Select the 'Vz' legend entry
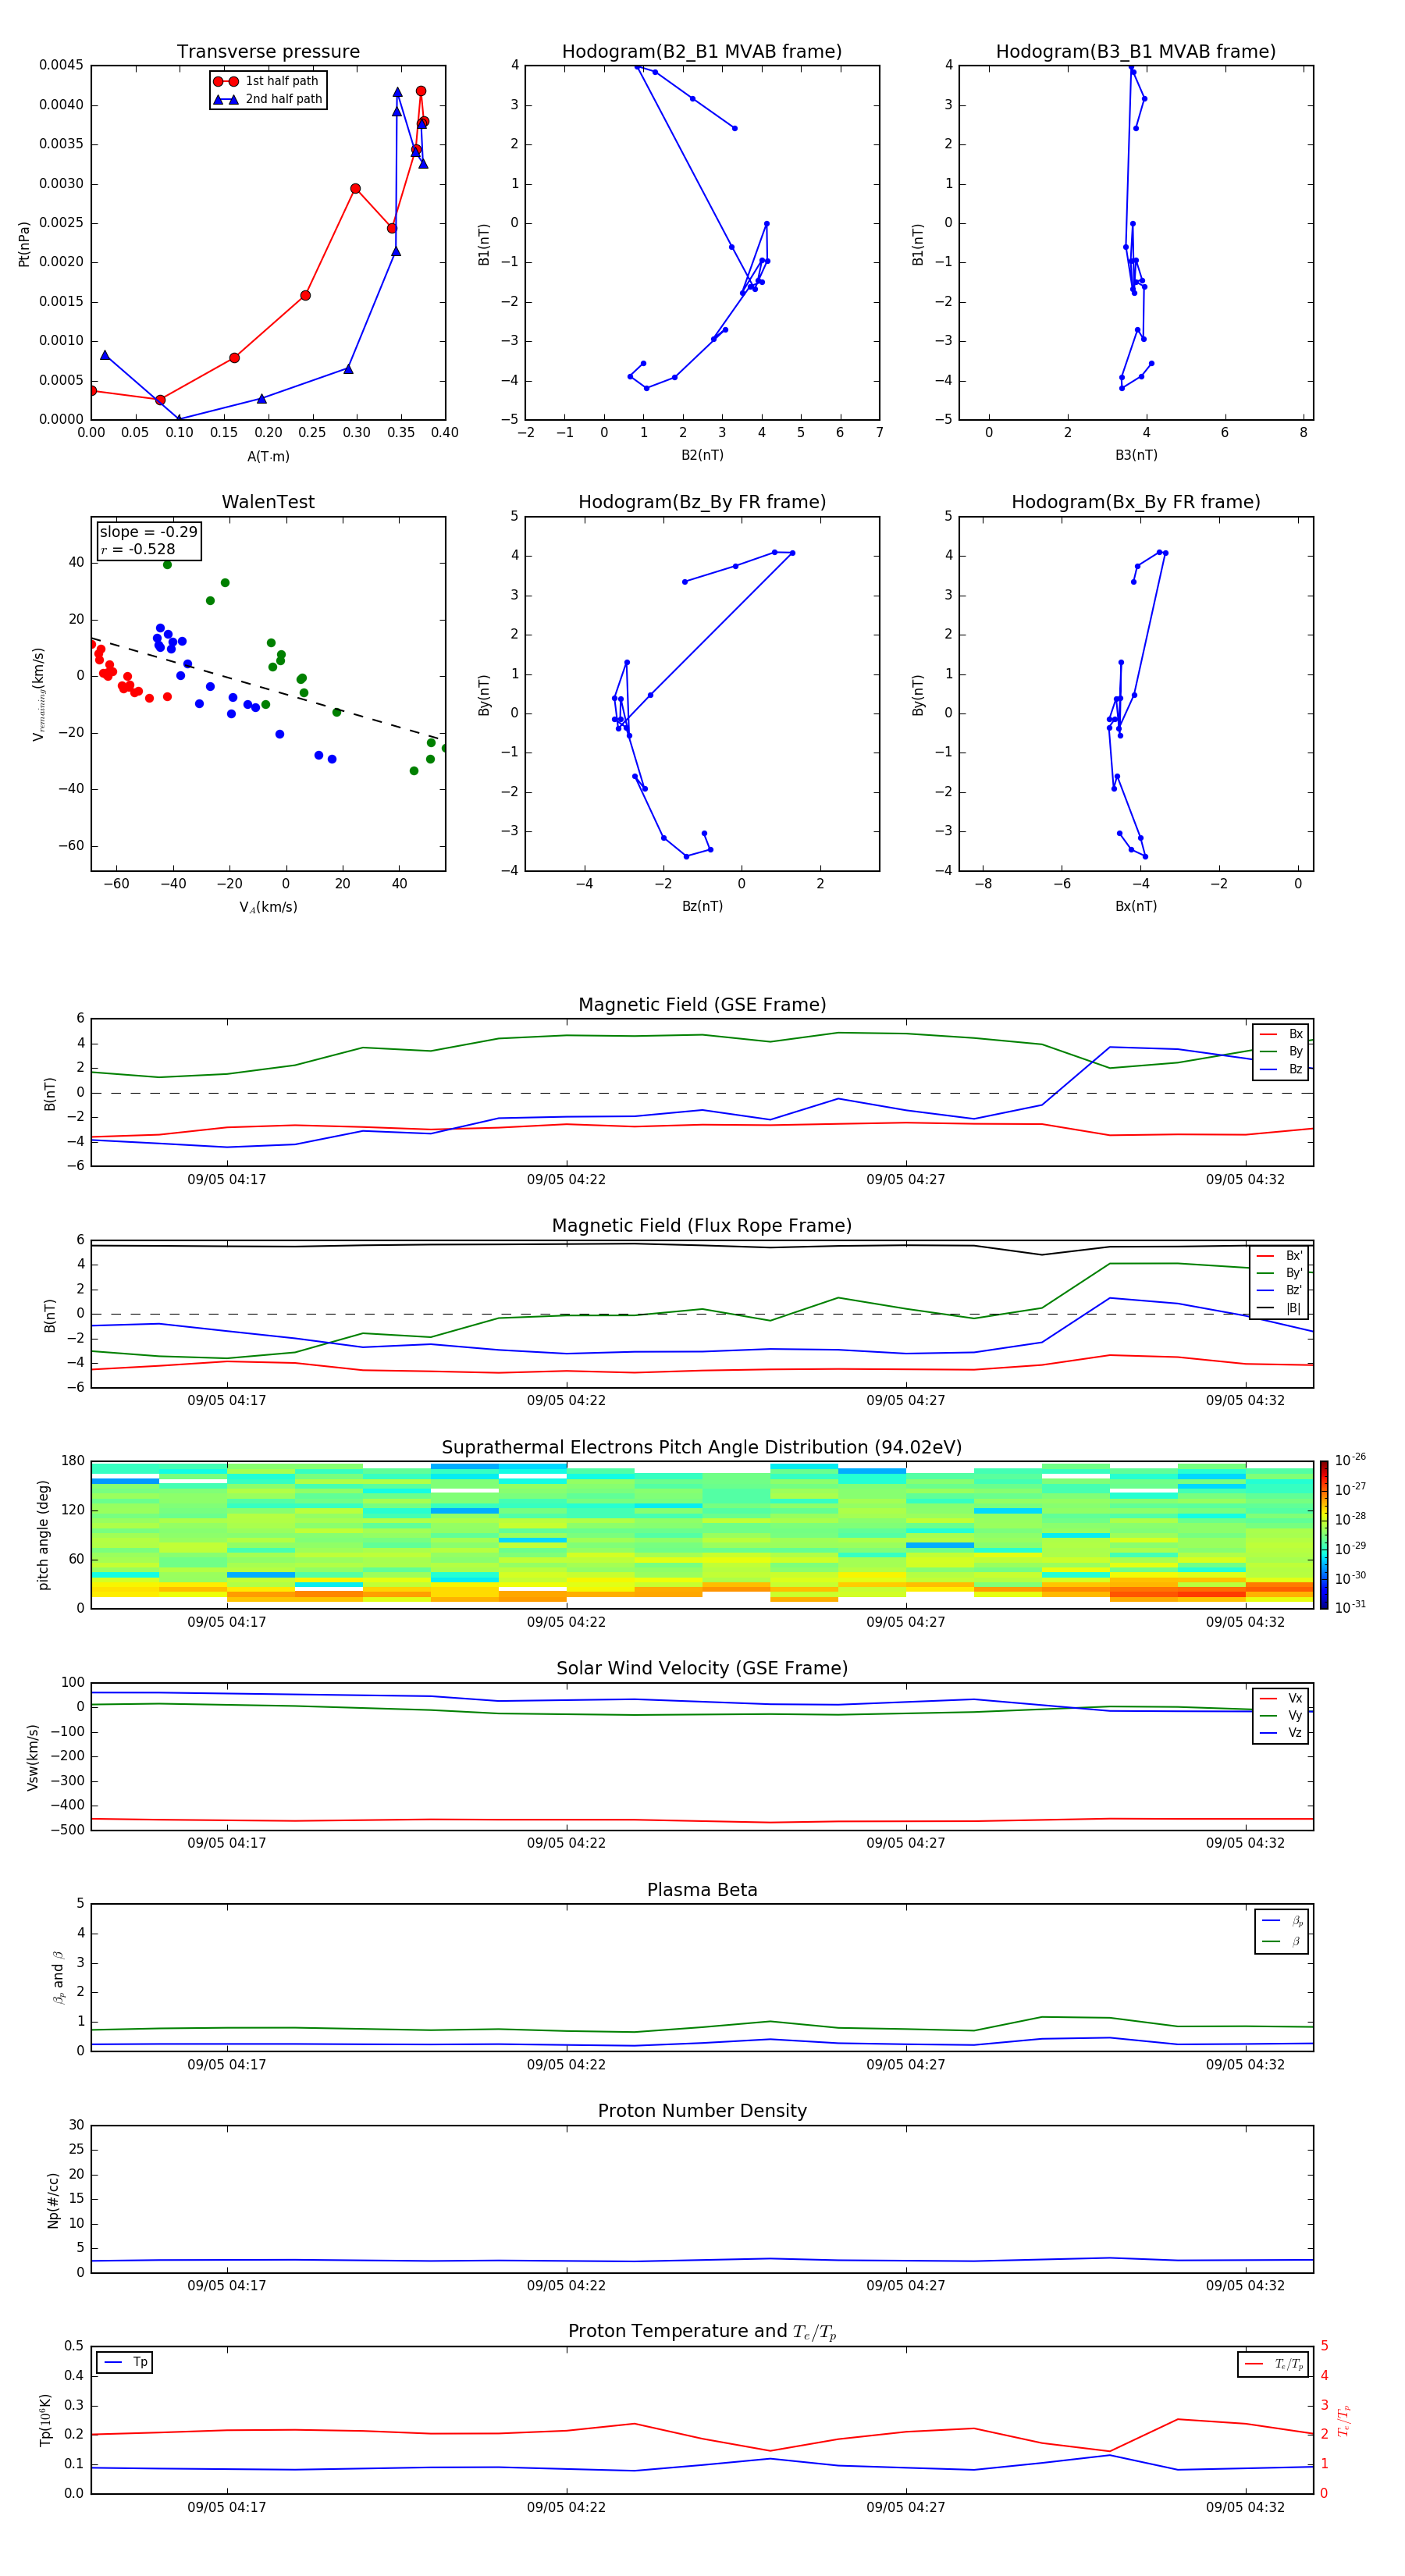Image resolution: width=1405 pixels, height=2576 pixels. 1282,1733
